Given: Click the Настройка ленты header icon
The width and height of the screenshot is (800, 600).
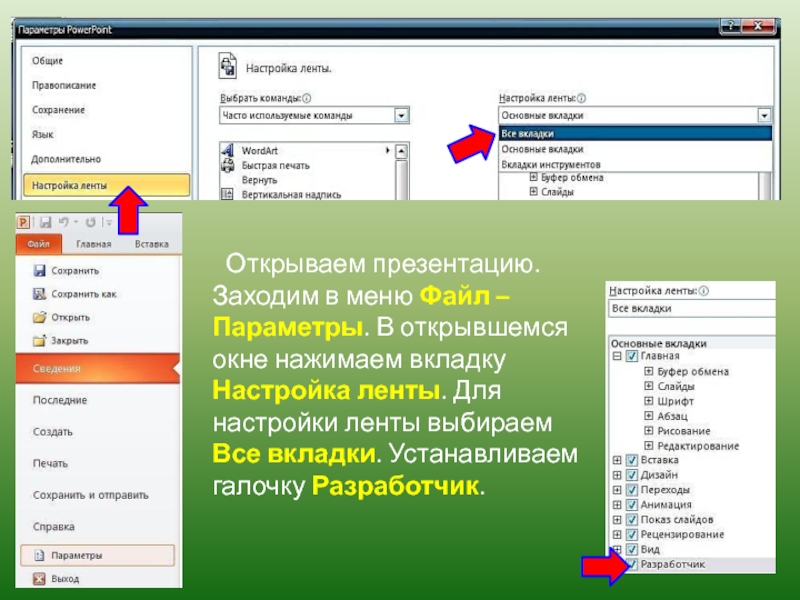Looking at the screenshot, I should tap(228, 66).
